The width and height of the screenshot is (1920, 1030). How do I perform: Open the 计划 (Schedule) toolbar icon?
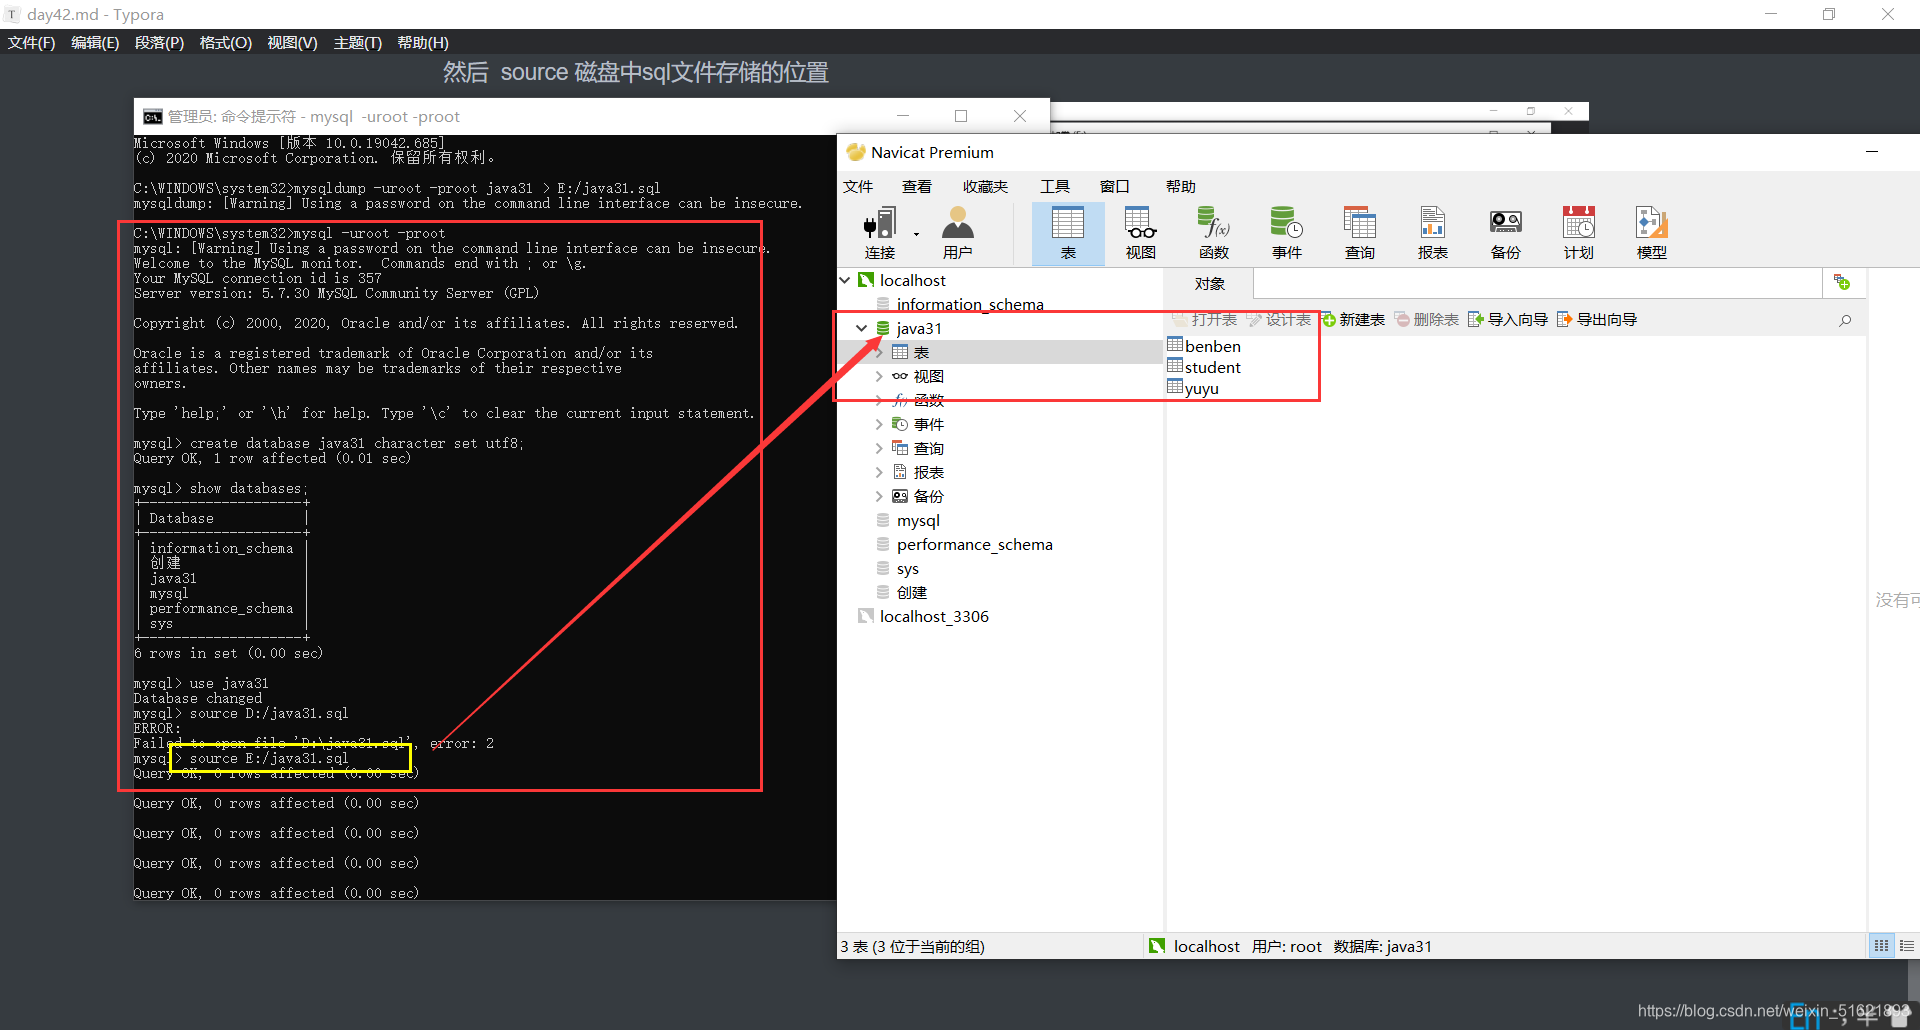point(1578,232)
